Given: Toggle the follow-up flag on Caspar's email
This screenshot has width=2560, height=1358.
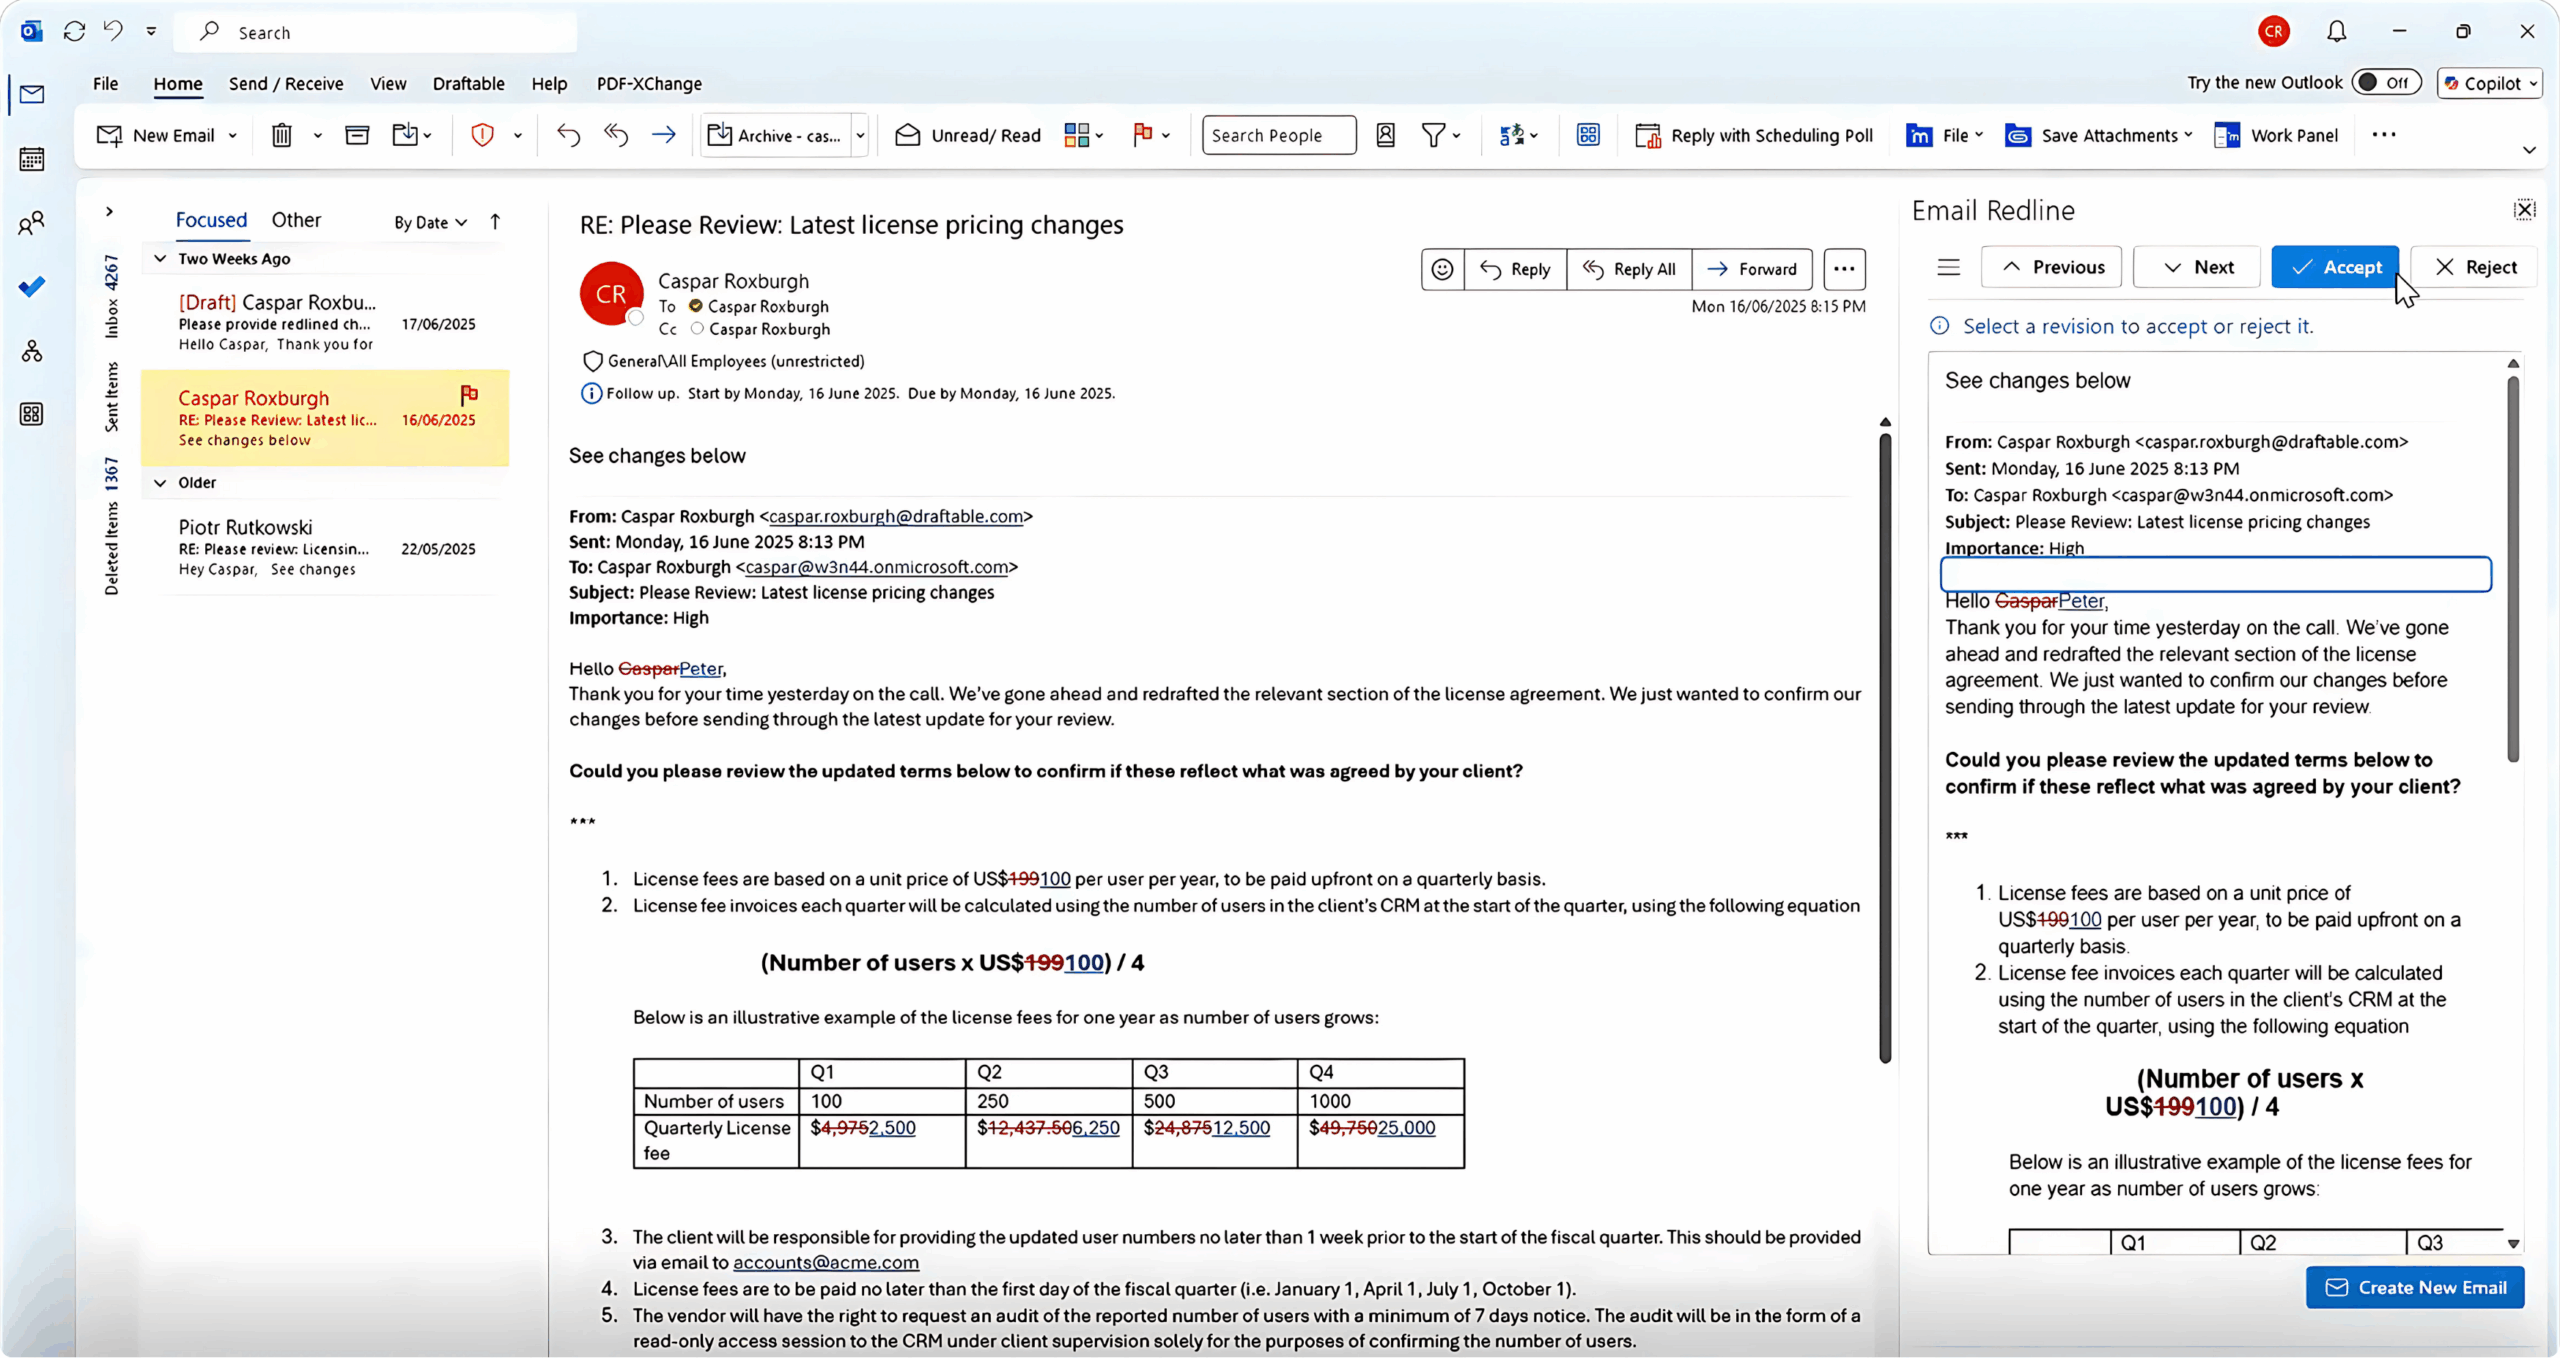Looking at the screenshot, I should (x=469, y=395).
